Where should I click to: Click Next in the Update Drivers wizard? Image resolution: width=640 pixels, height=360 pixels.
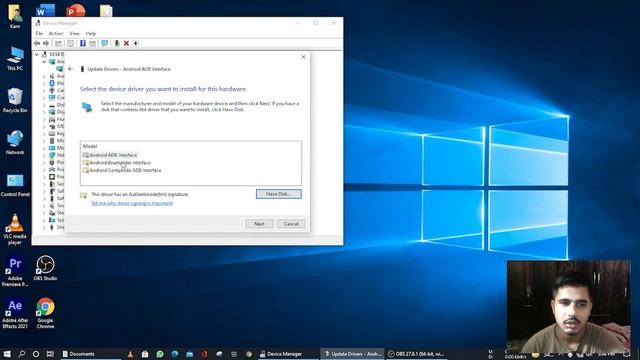[259, 224]
